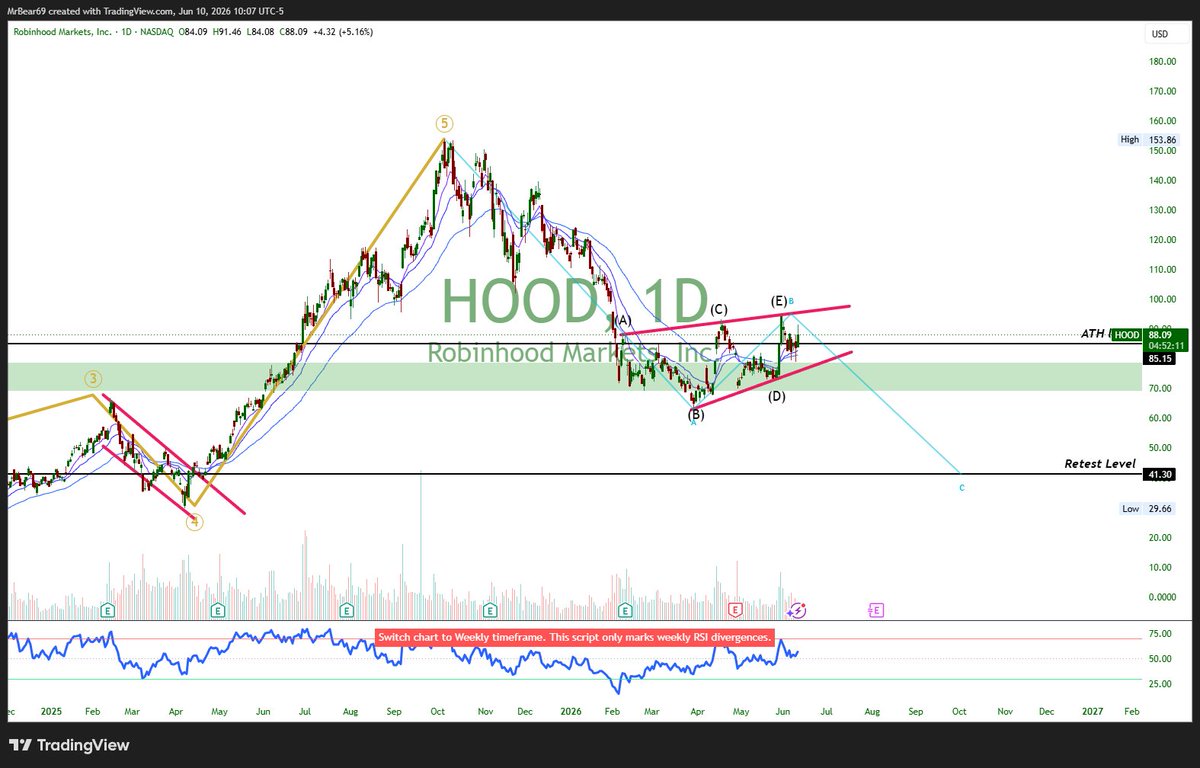1200x768 pixels.
Task: Click the green earnings marker near February 2025
Action: coord(107,609)
